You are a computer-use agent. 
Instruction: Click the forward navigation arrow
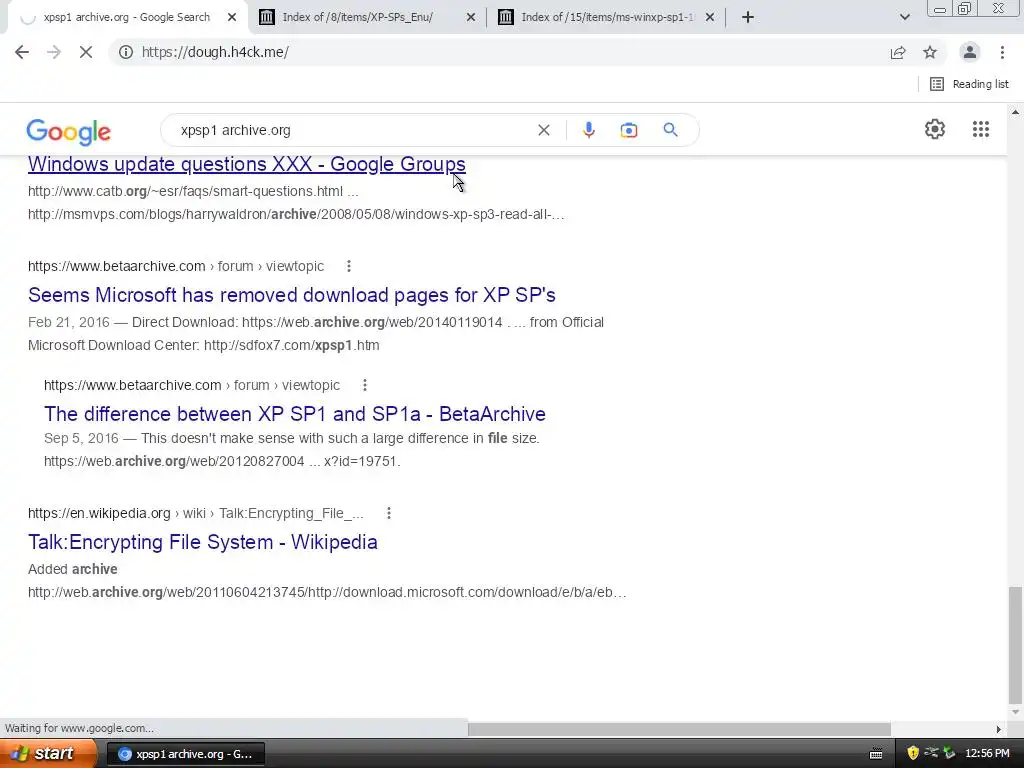[54, 52]
